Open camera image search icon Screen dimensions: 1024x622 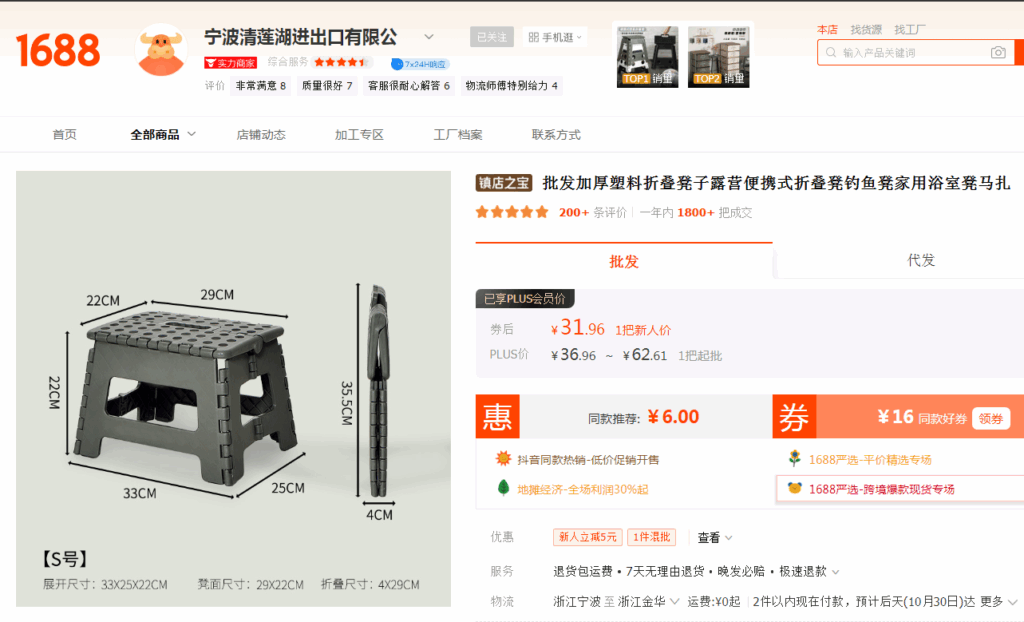pos(998,52)
